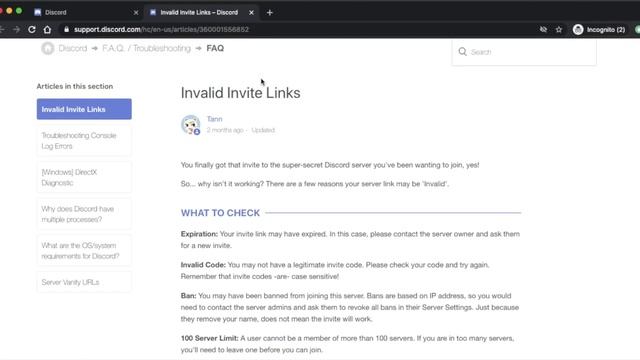
Task: Close the Discord tab
Action: pyautogui.click(x=136, y=13)
